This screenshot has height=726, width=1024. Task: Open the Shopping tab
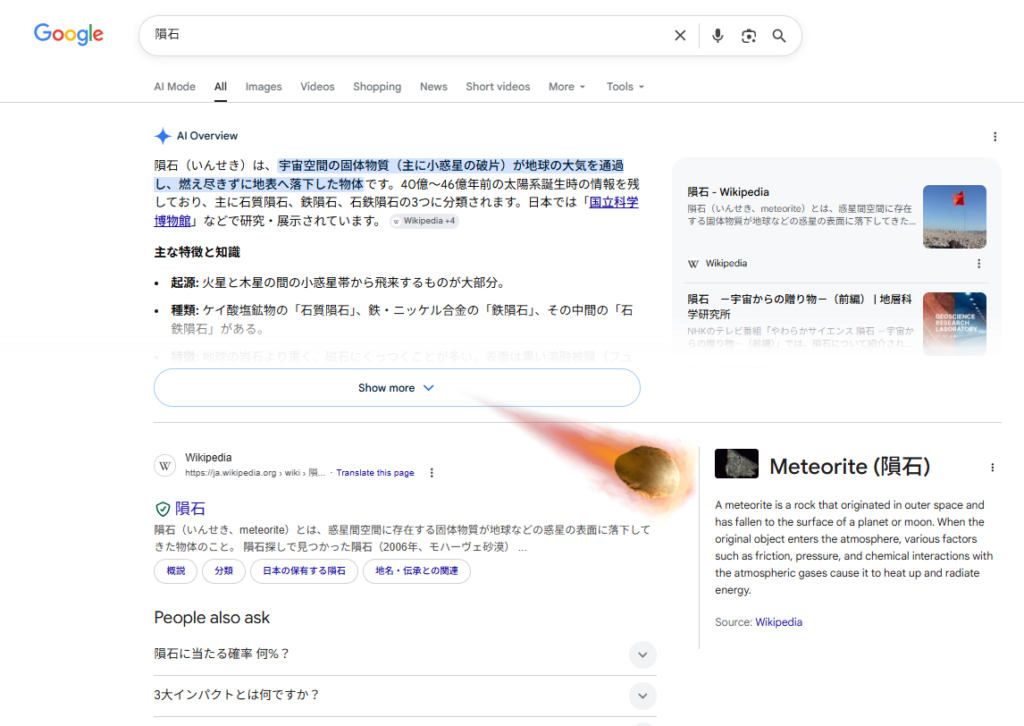[x=377, y=86]
